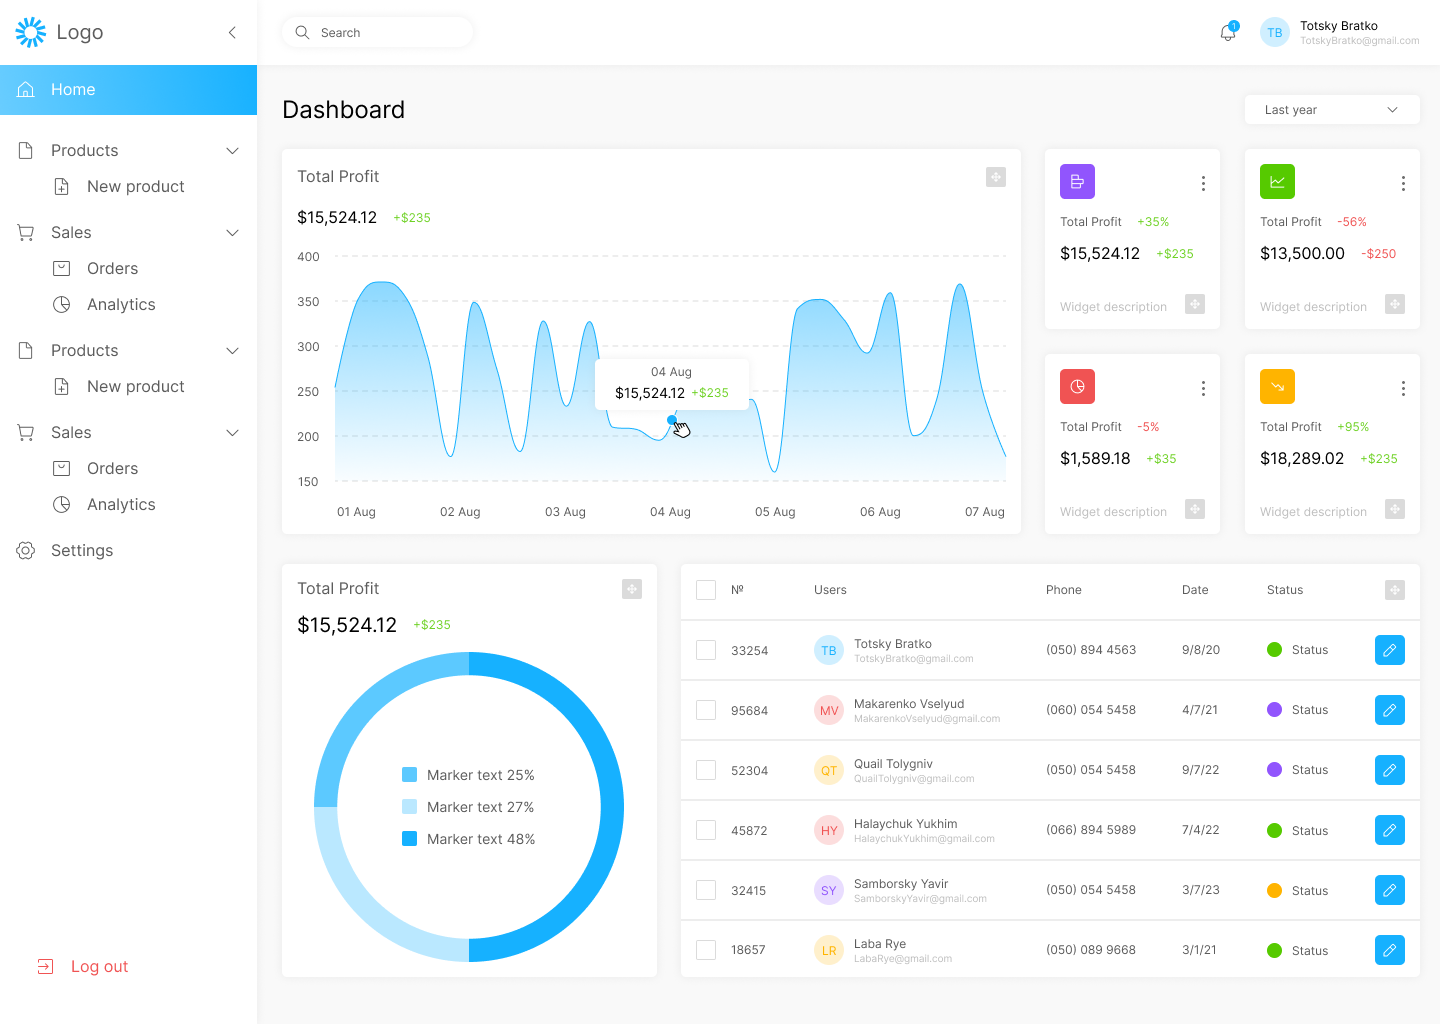Check the box for row 33254
This screenshot has width=1440, height=1024.
[706, 650]
